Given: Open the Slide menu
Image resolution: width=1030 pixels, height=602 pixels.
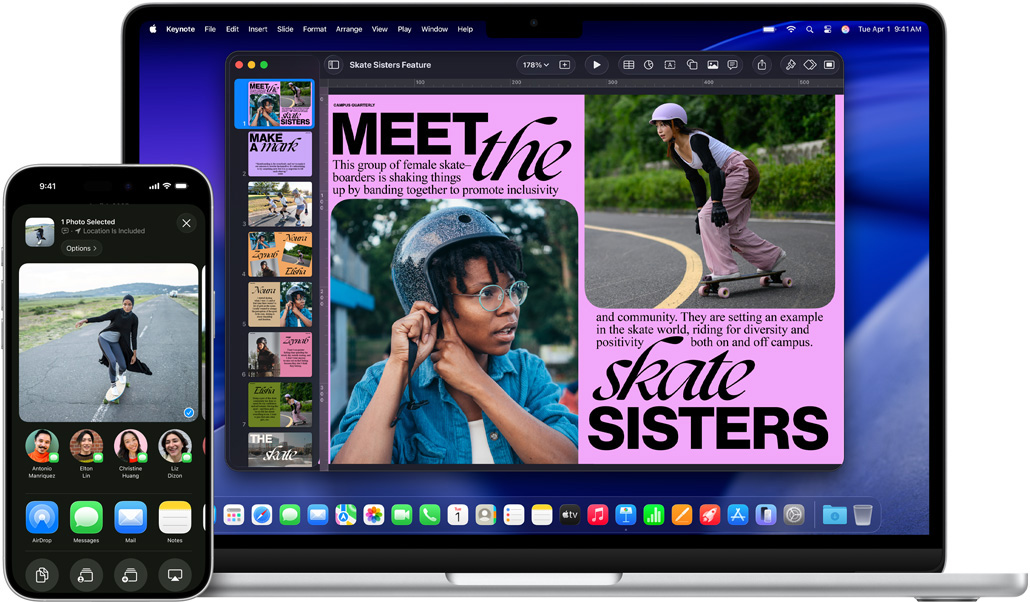Looking at the screenshot, I should click(x=285, y=29).
